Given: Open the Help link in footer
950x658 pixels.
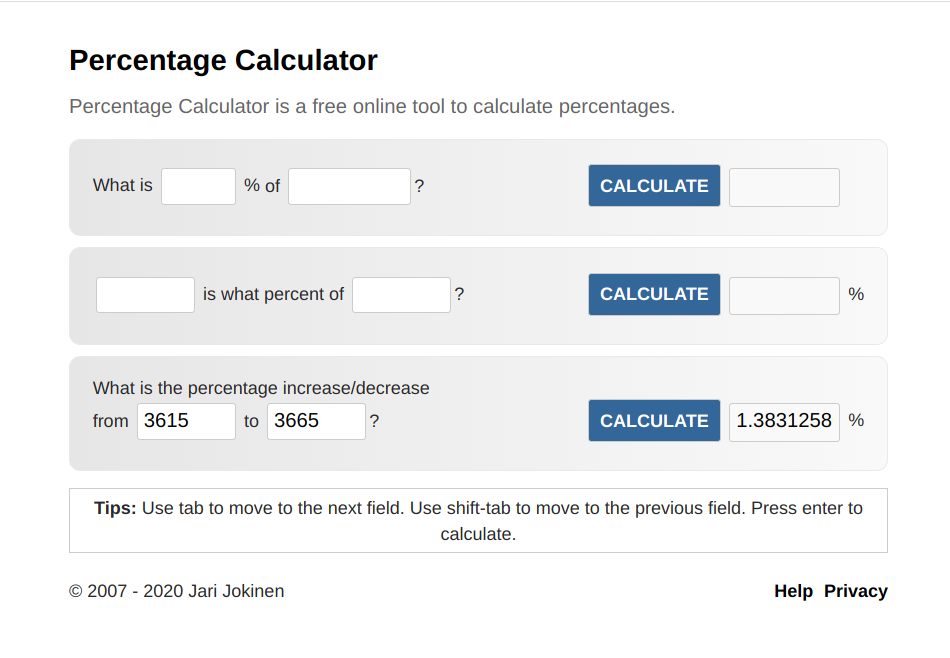Looking at the screenshot, I should click(x=793, y=591).
